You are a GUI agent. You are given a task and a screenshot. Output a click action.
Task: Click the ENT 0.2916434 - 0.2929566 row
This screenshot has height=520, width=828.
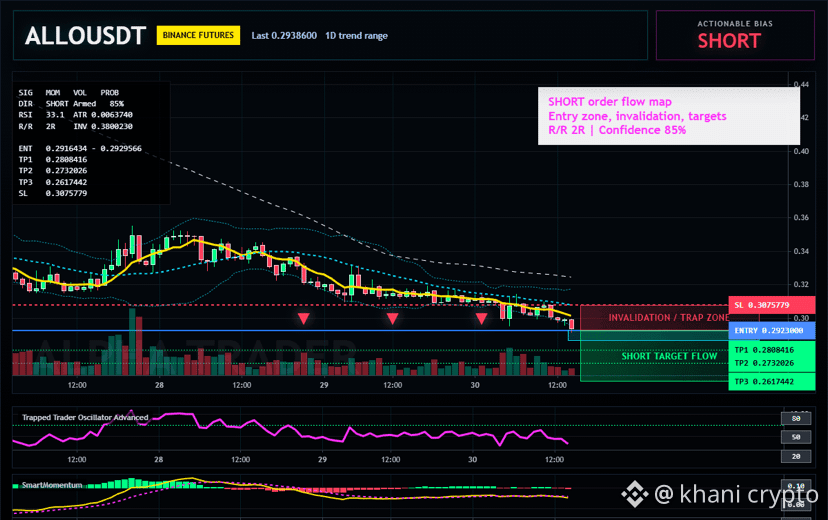point(80,148)
